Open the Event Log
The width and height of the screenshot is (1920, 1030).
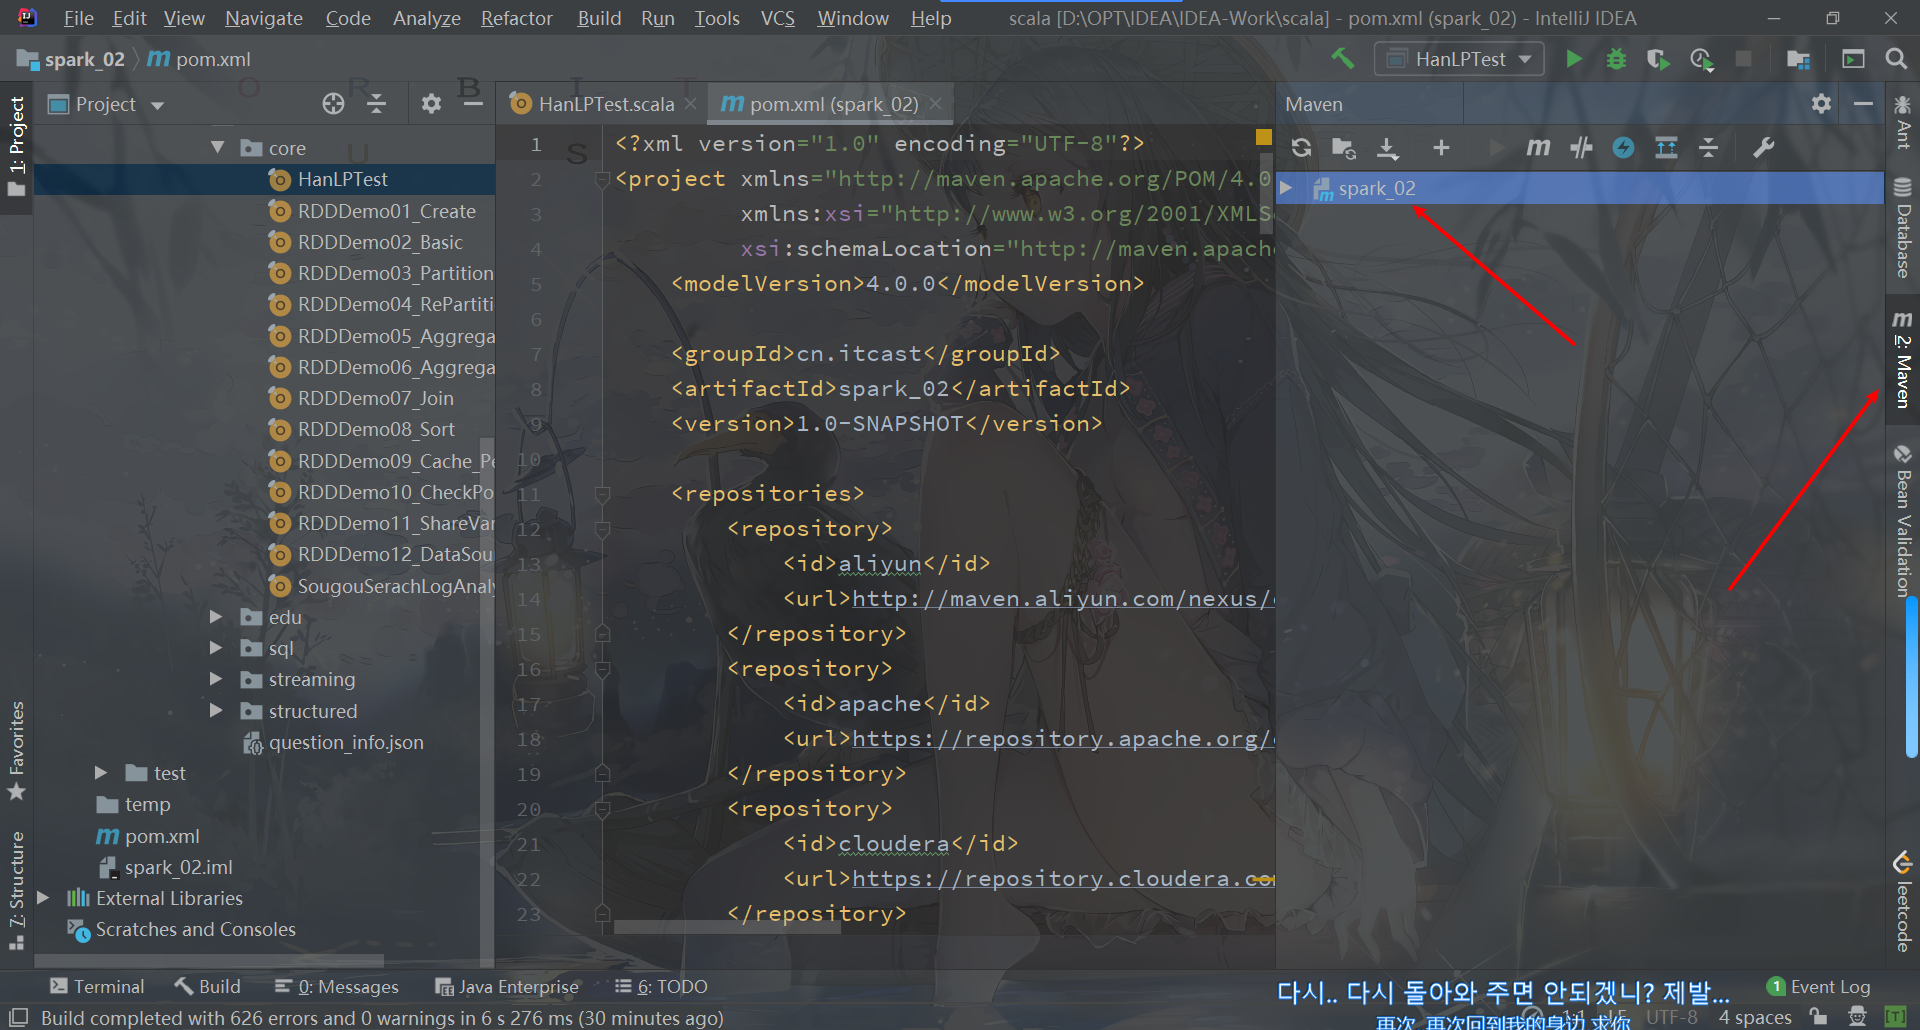click(x=1819, y=986)
